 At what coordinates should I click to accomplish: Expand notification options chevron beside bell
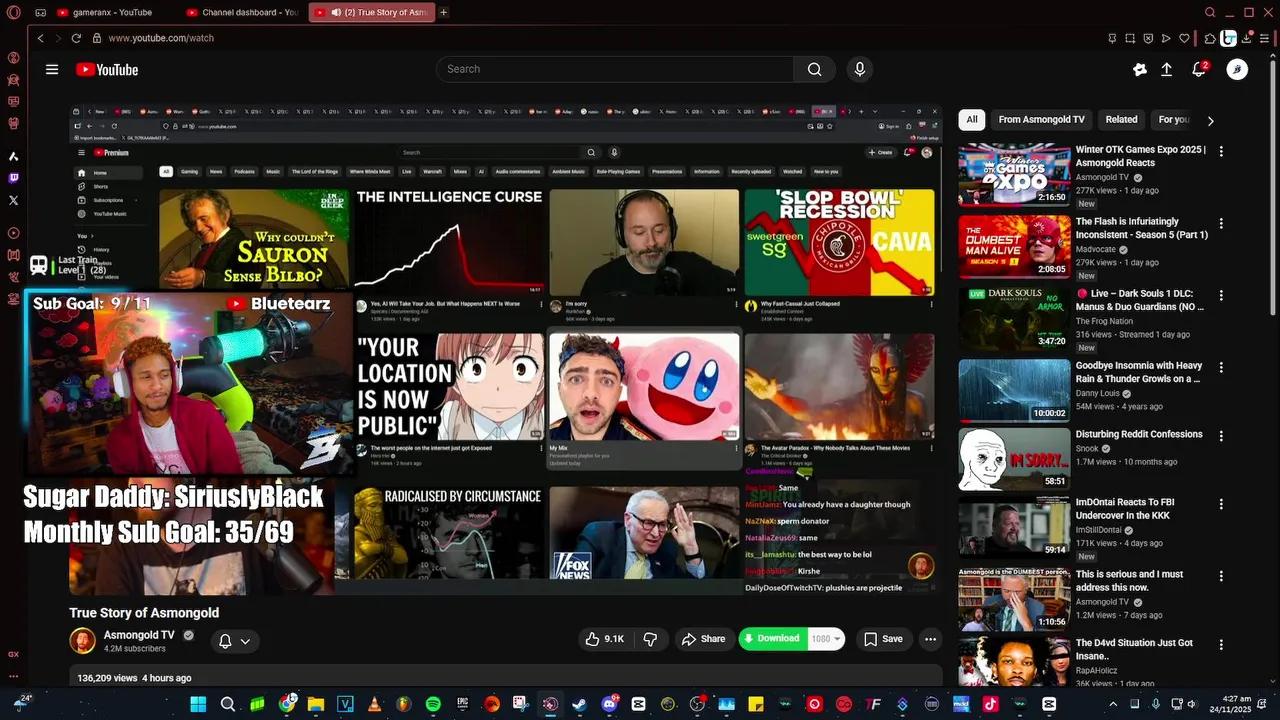(x=245, y=641)
